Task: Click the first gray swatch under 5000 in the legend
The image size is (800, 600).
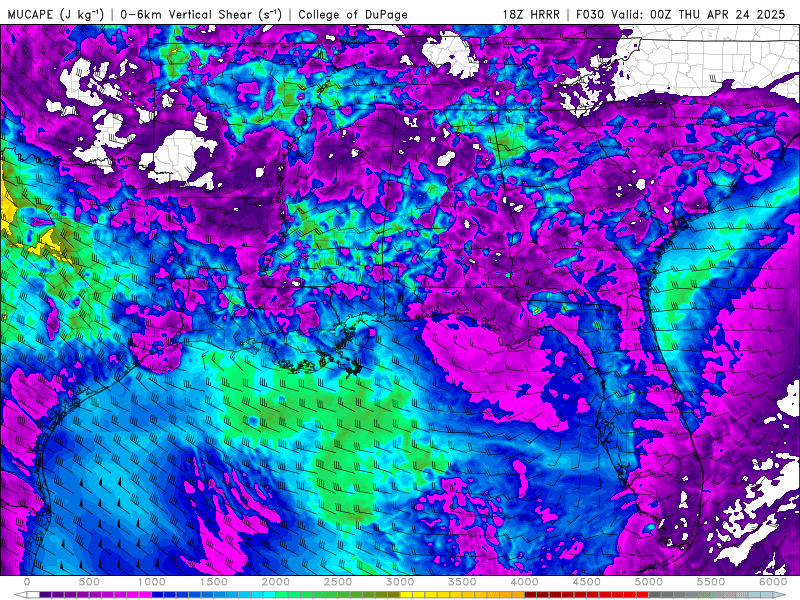Action: point(655,595)
